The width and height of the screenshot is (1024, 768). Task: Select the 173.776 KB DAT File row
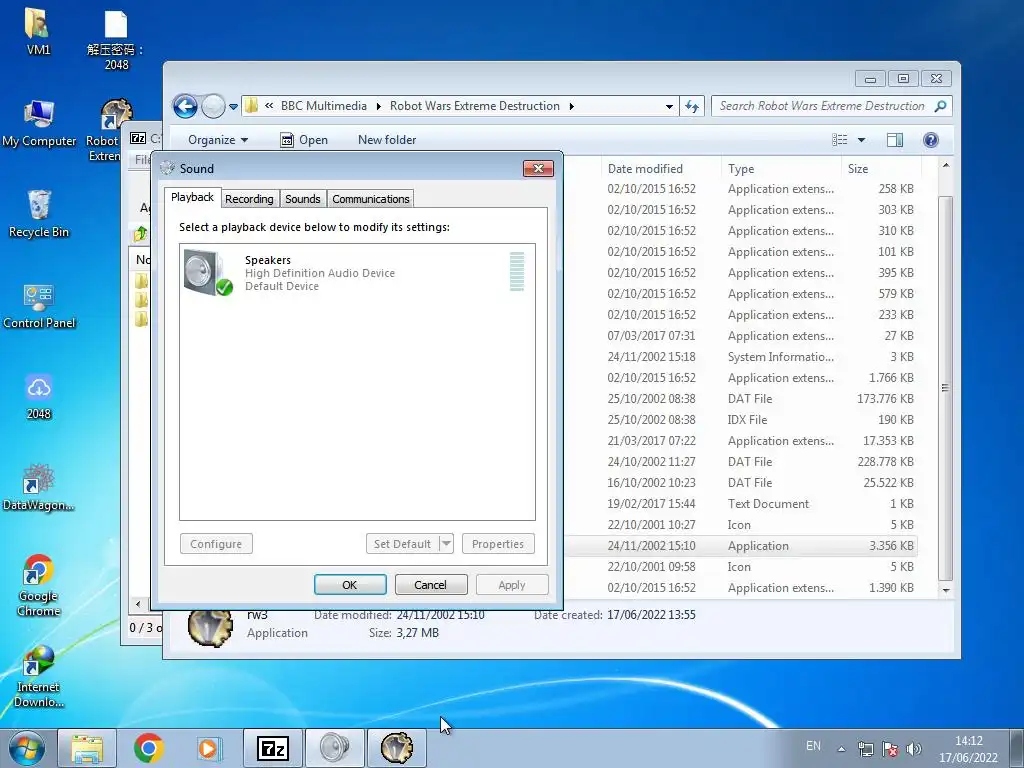click(741, 398)
